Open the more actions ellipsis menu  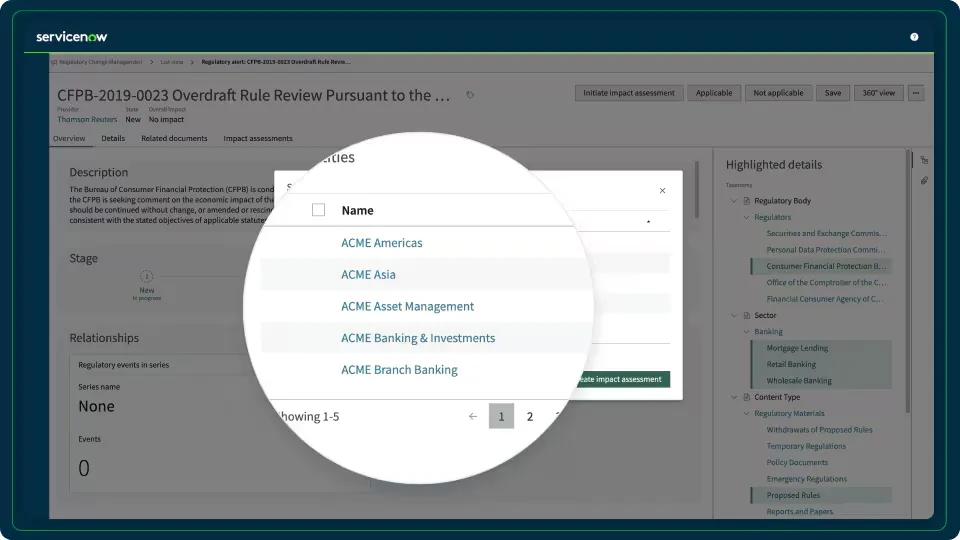click(916, 93)
